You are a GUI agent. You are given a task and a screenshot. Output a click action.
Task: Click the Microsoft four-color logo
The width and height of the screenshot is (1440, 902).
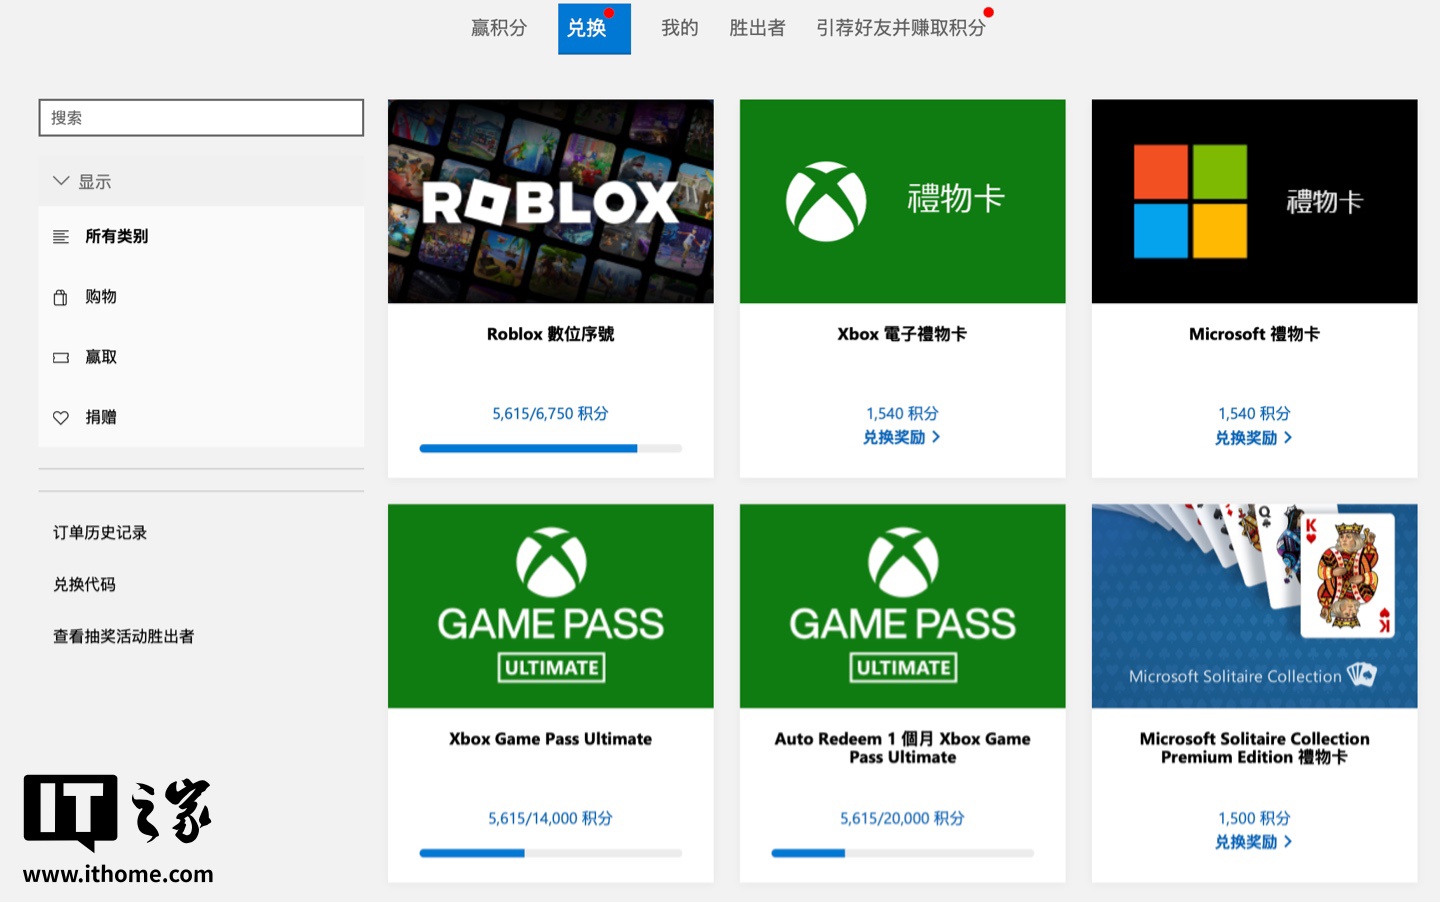click(1190, 201)
